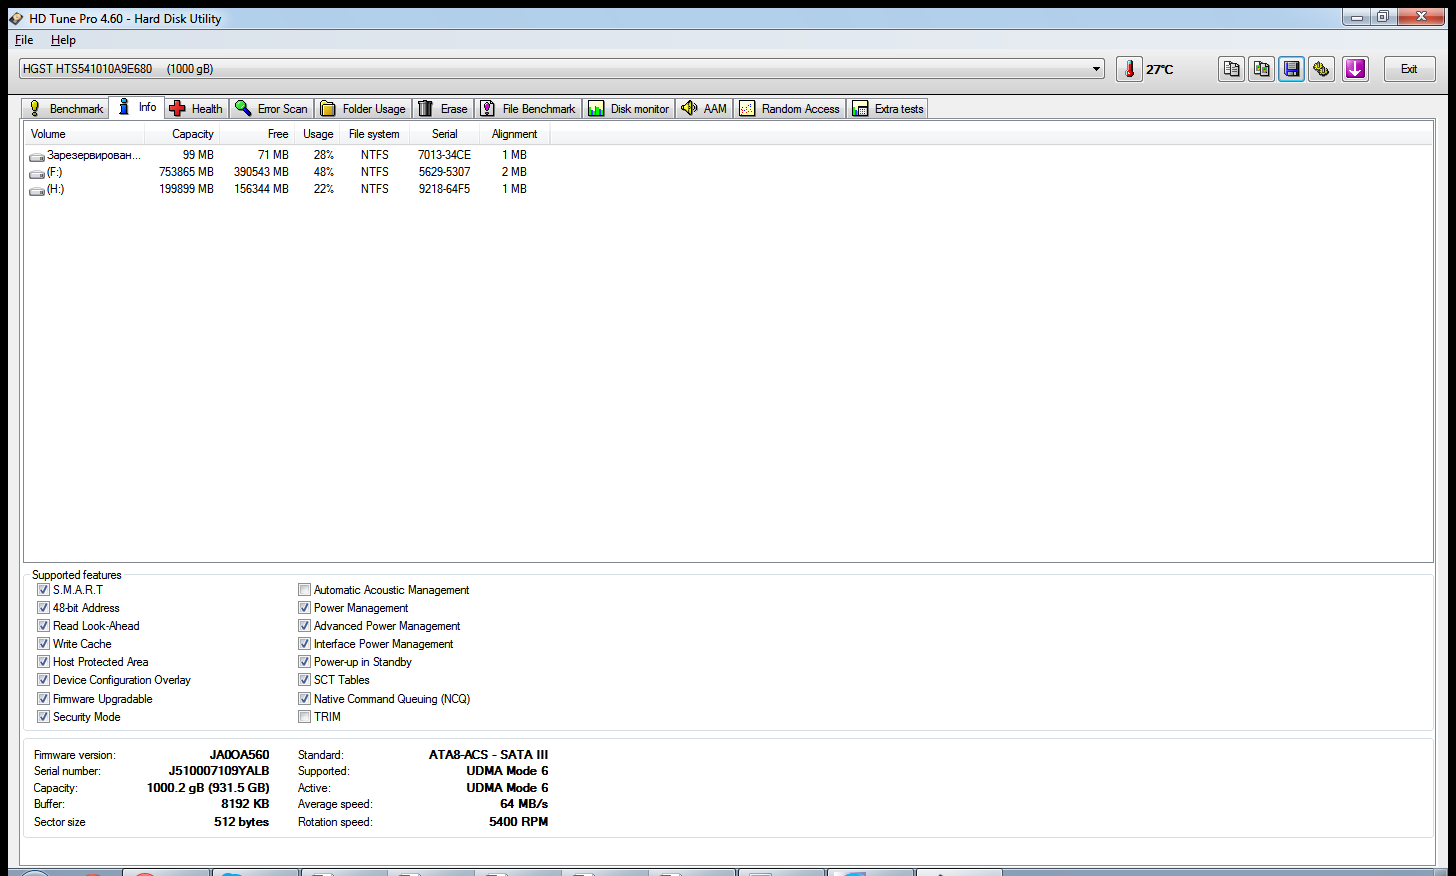1456x876 pixels.
Task: Click the thermometer temperature icon
Action: tap(1129, 69)
